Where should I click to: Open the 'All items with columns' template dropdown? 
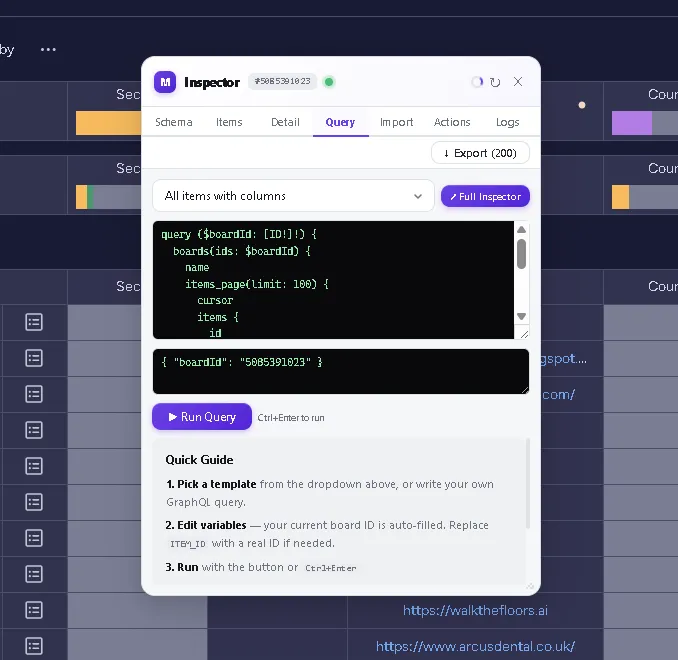tap(293, 196)
